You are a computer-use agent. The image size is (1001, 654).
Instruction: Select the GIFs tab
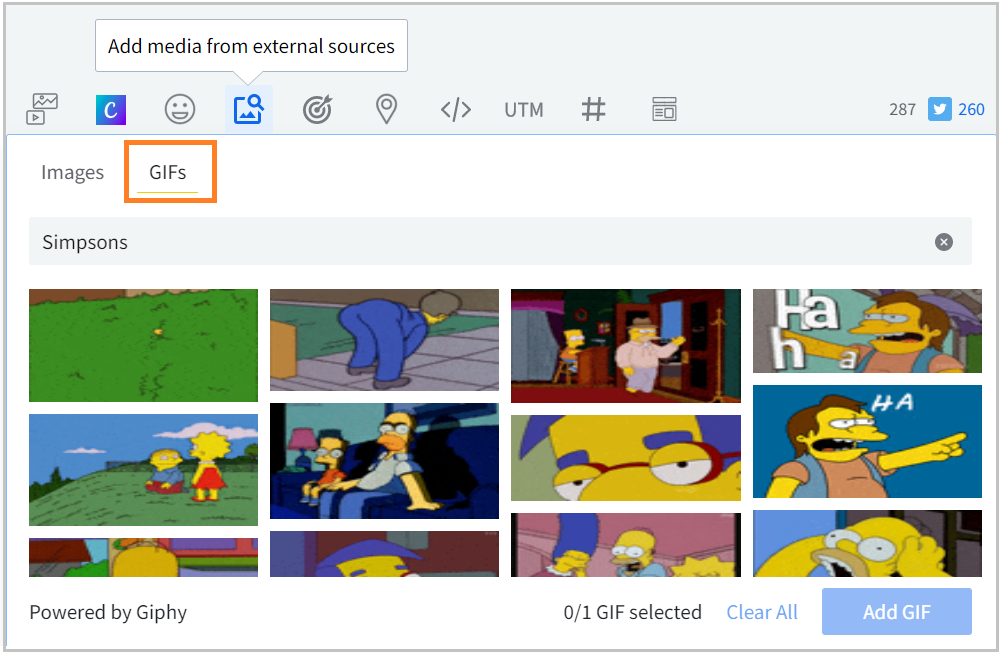pos(168,172)
